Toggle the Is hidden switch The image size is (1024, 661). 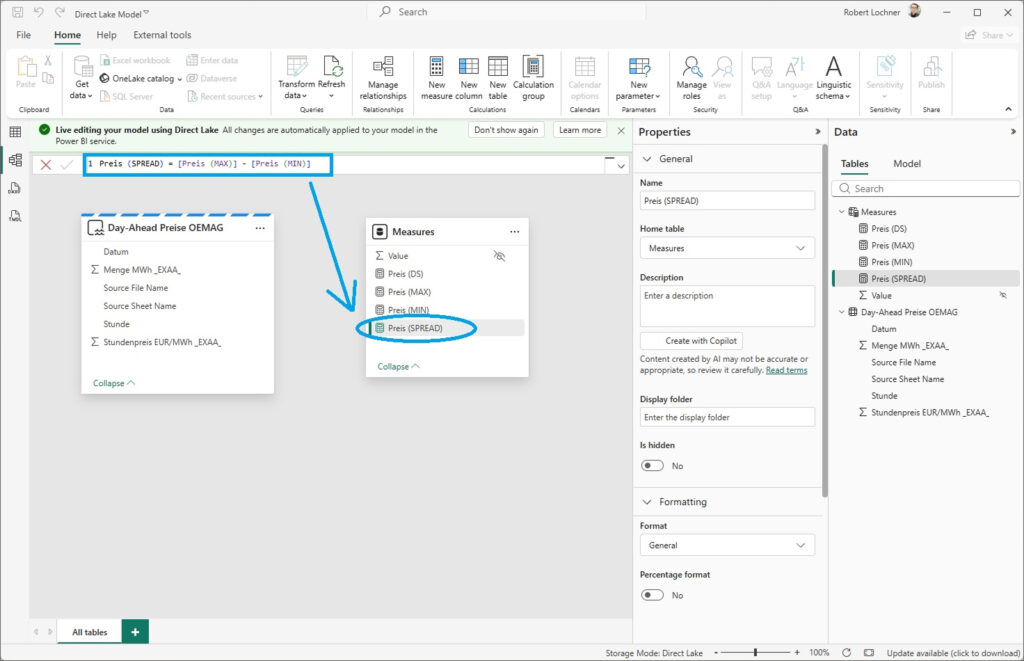coord(652,466)
